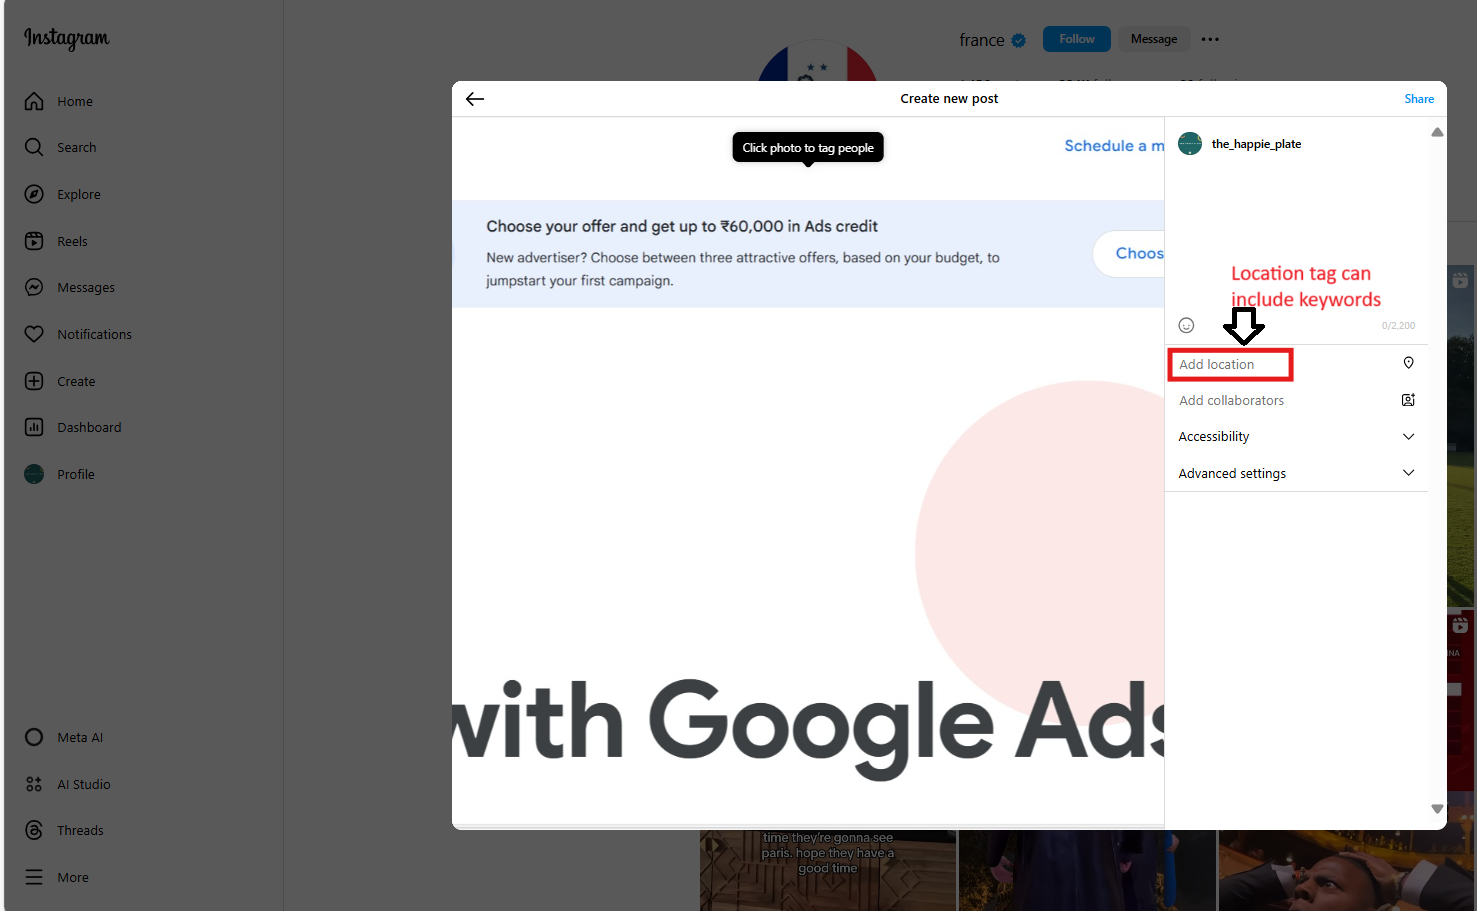
Task: Open Threads icon in sidebar
Action: (x=34, y=830)
